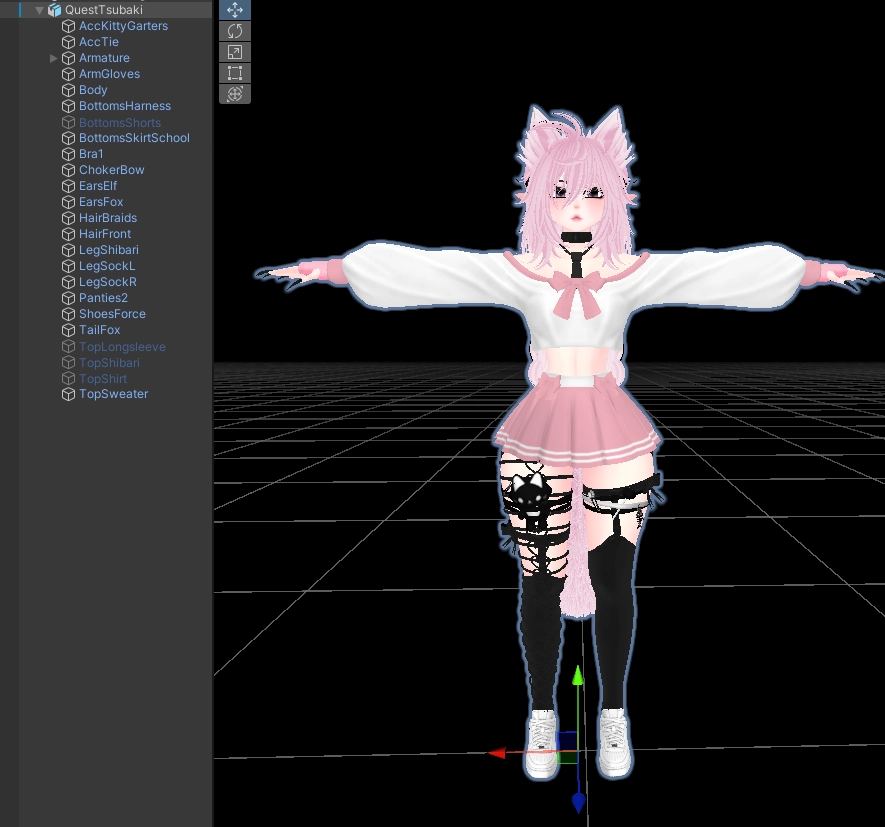Click the cube icon next to Body
This screenshot has width=885, height=827.
point(68,90)
